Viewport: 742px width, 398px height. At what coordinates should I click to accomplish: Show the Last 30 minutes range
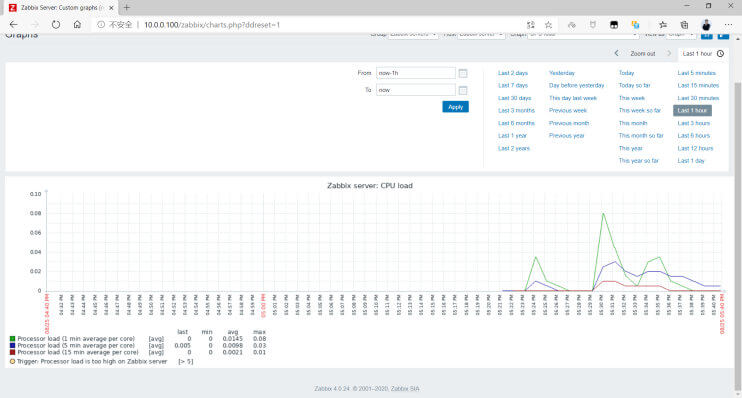[x=698, y=98]
